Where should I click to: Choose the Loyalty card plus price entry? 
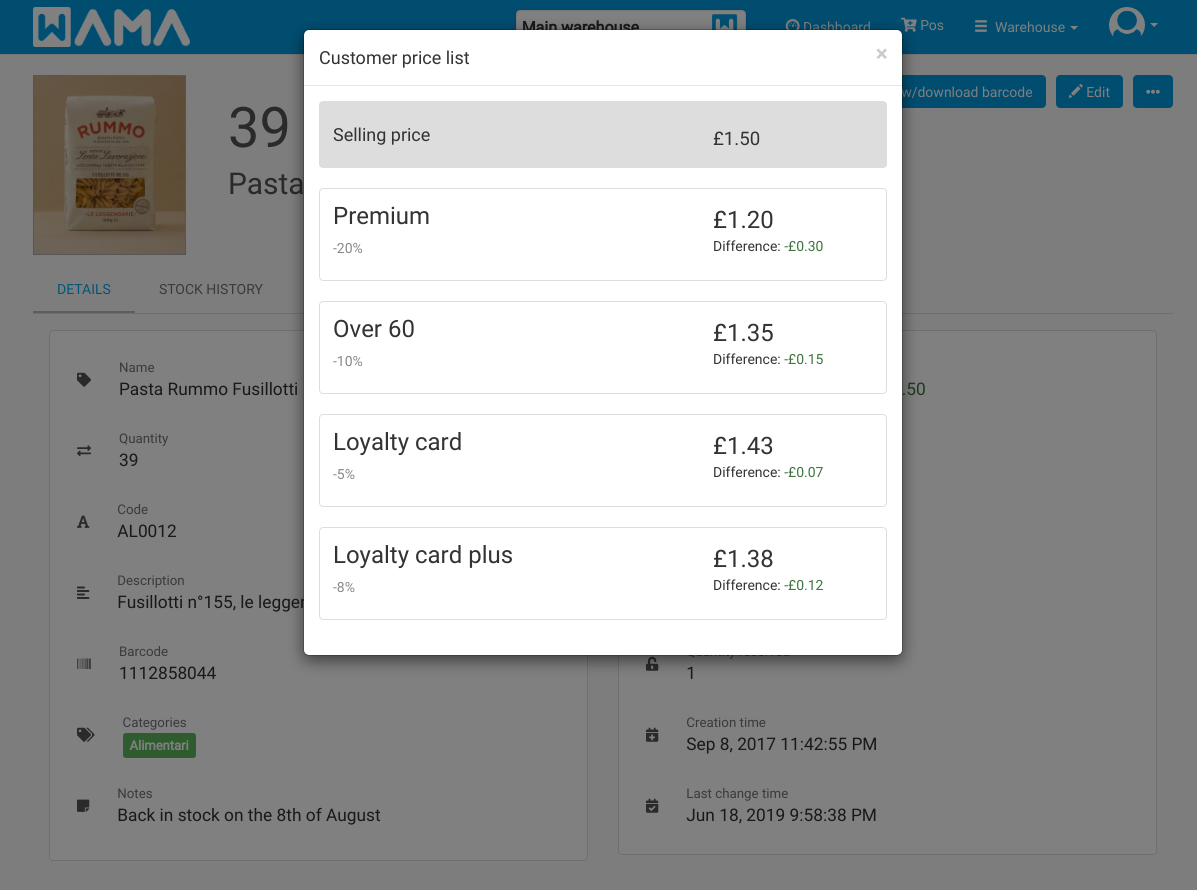602,573
